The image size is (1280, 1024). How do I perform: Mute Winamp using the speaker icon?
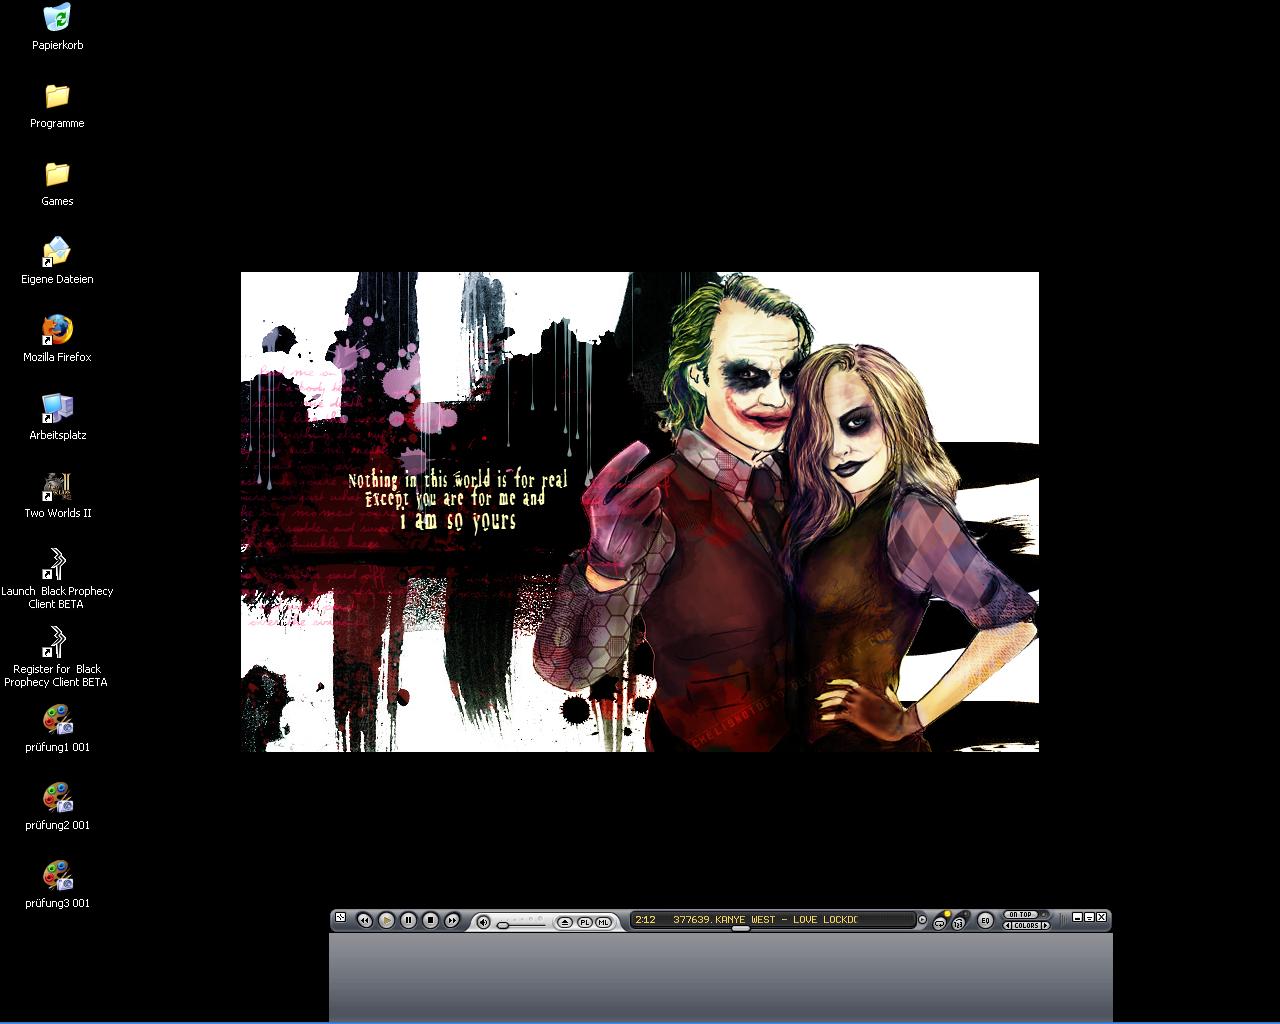click(483, 922)
